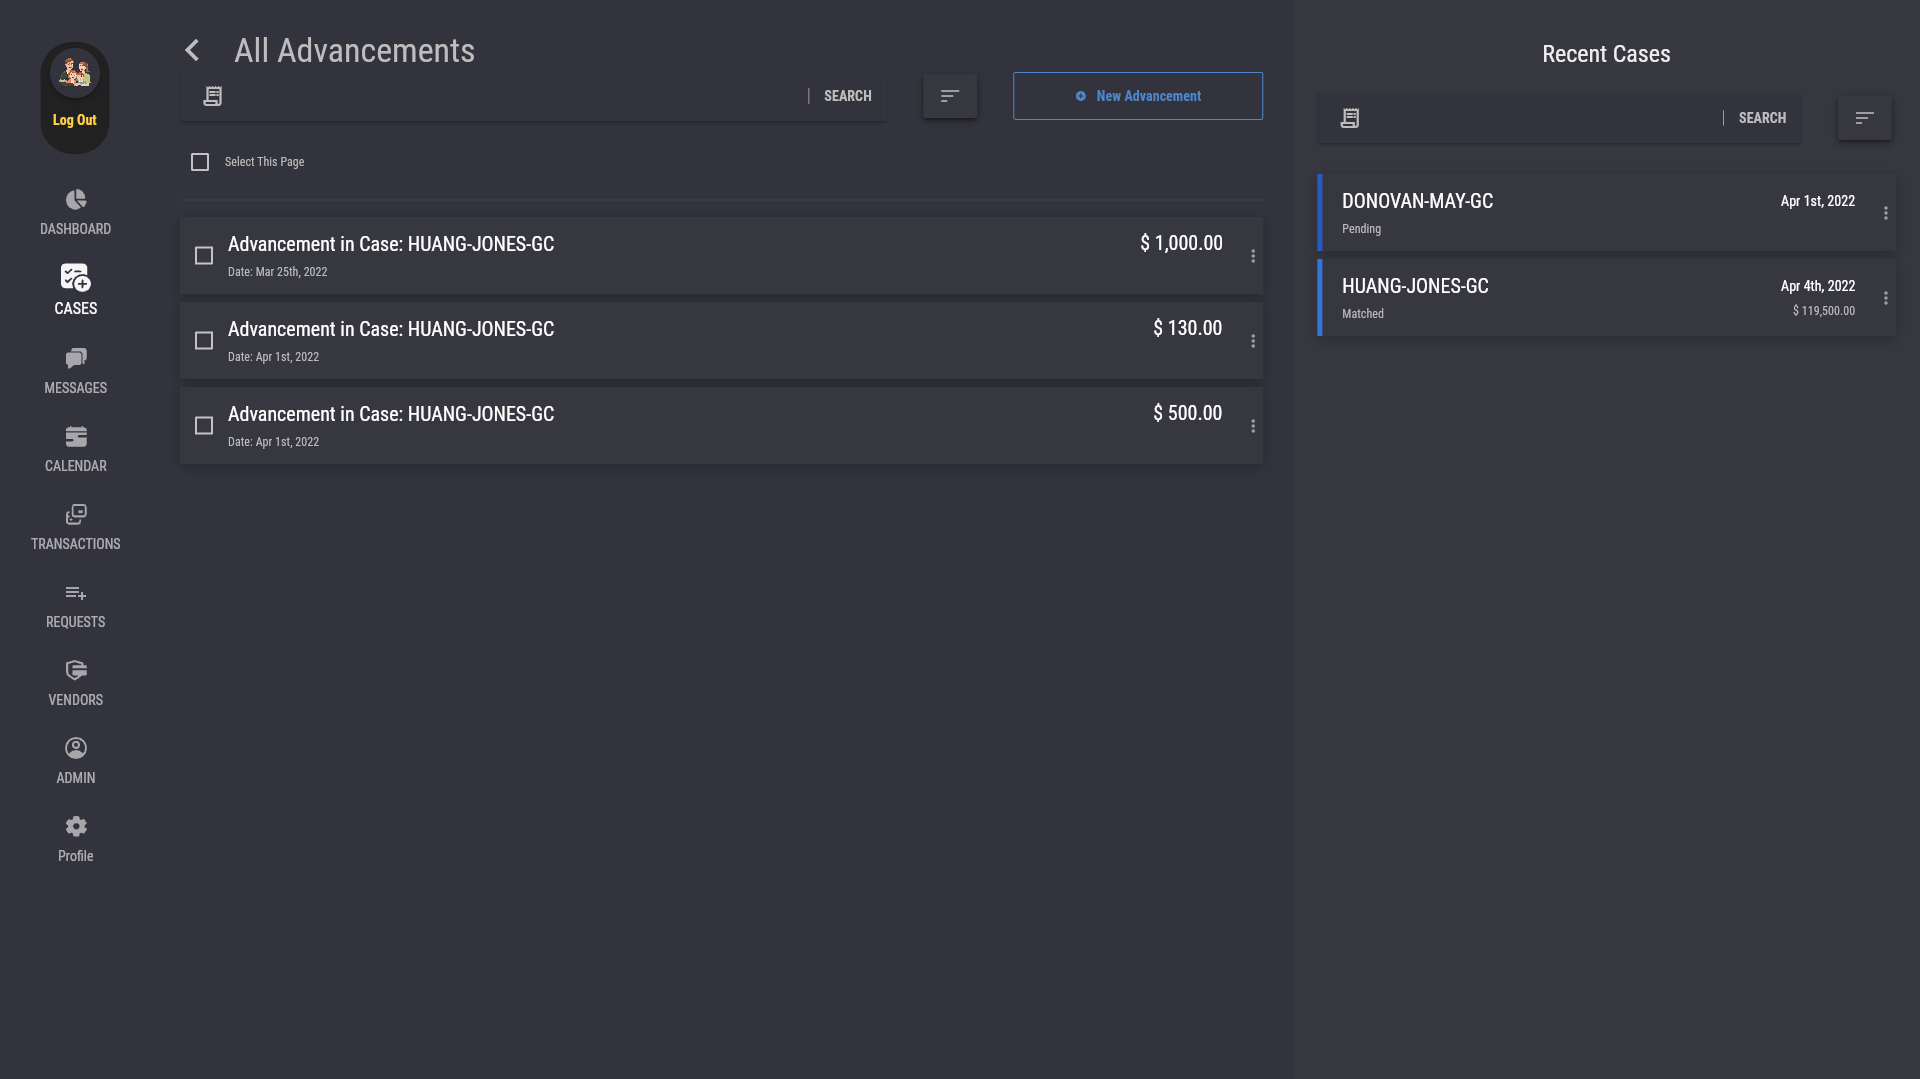
Task: Open sort filter for All Advancements
Action: click(950, 96)
